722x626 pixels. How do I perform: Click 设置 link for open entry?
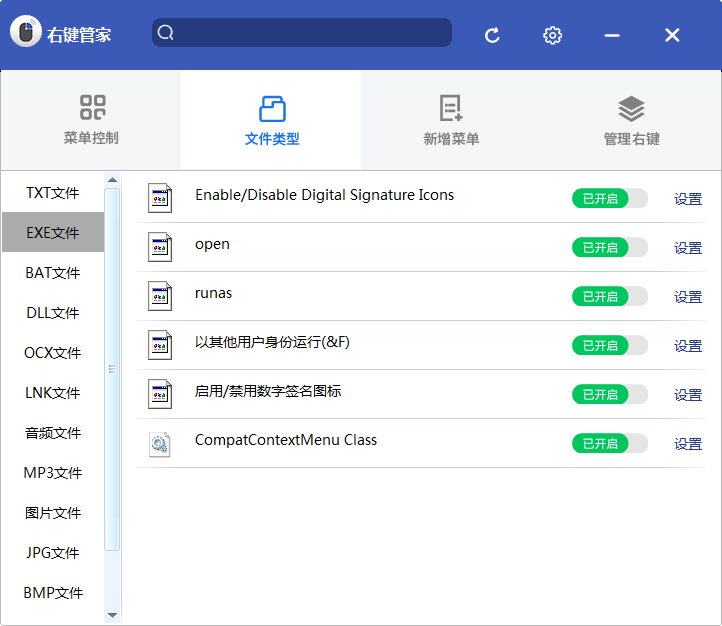(688, 248)
